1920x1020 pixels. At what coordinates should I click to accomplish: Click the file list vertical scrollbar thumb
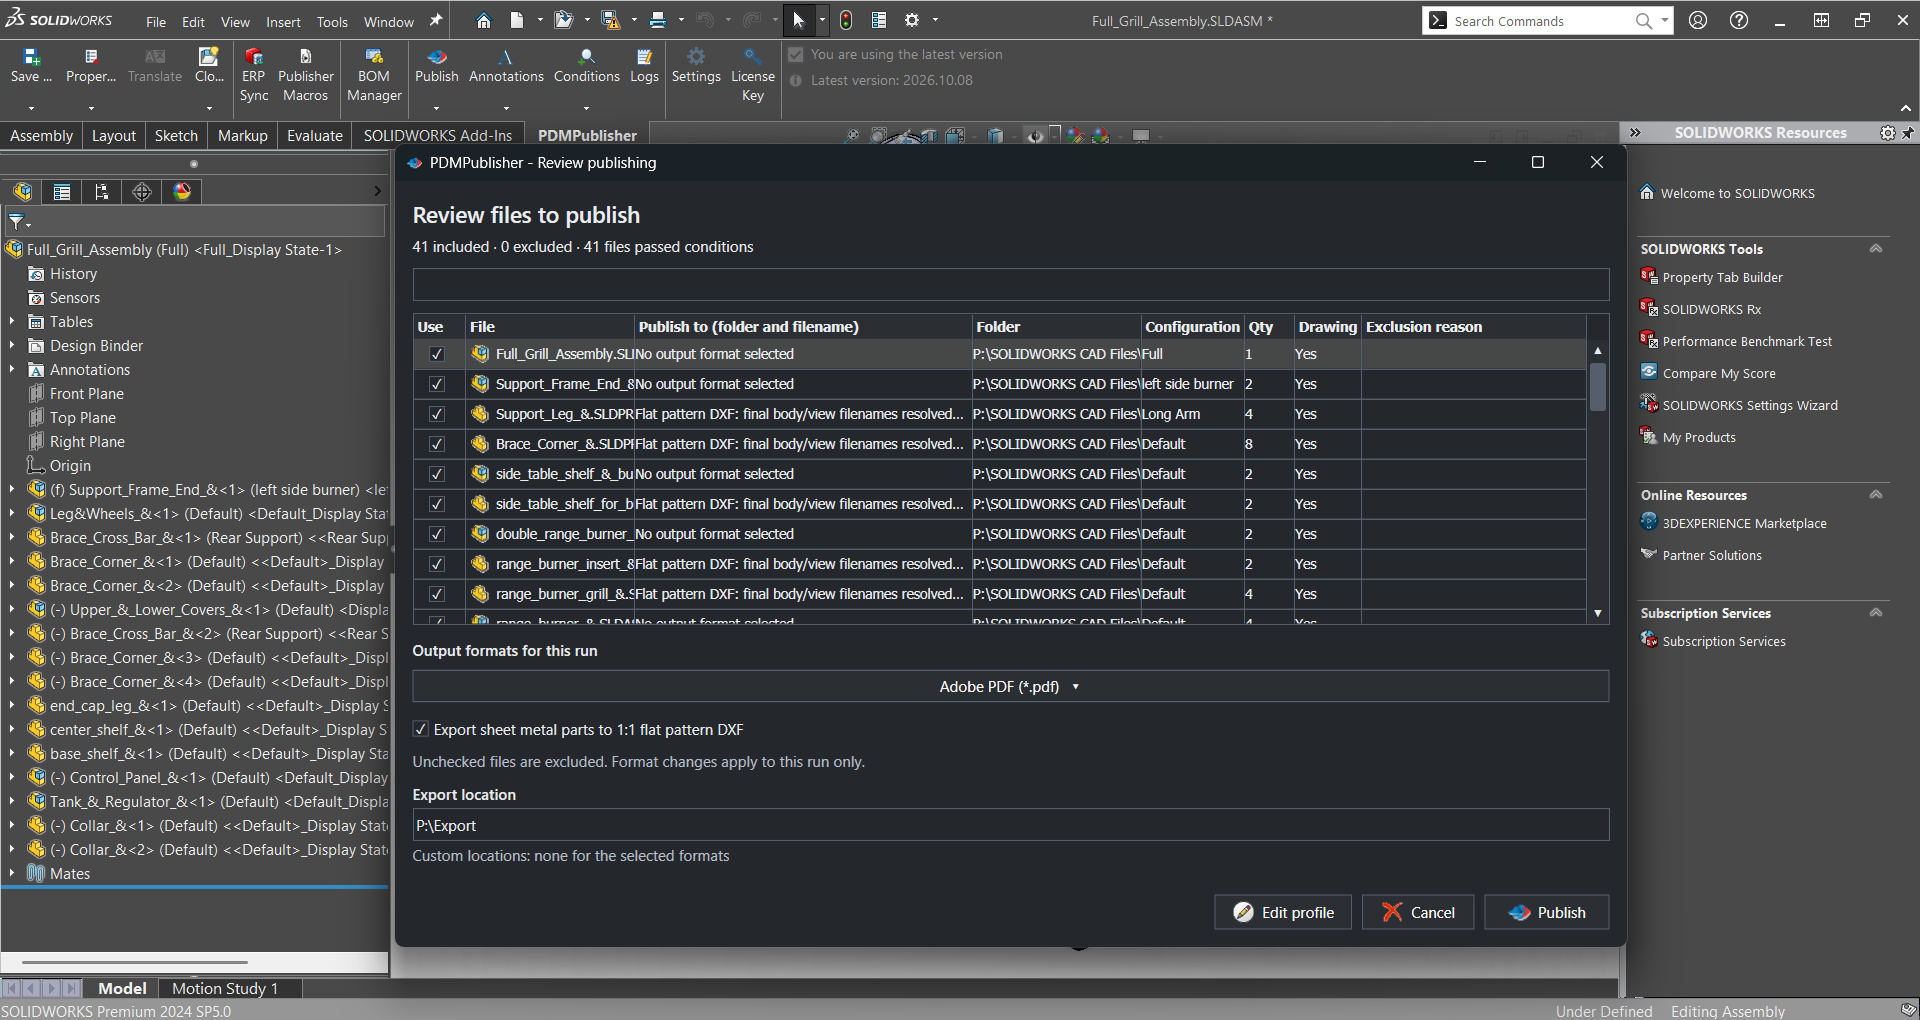[x=1598, y=387]
